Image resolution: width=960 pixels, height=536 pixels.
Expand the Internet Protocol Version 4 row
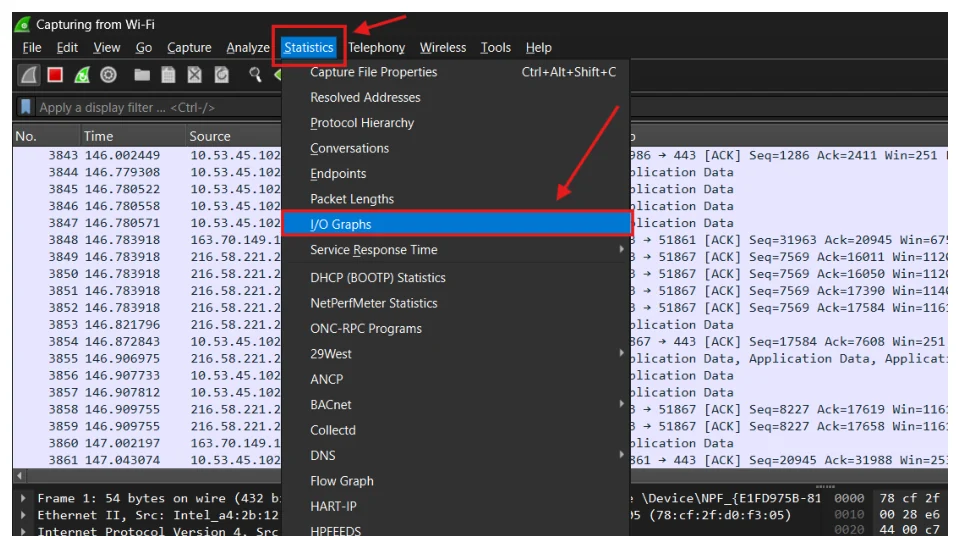pyautogui.click(x=23, y=531)
